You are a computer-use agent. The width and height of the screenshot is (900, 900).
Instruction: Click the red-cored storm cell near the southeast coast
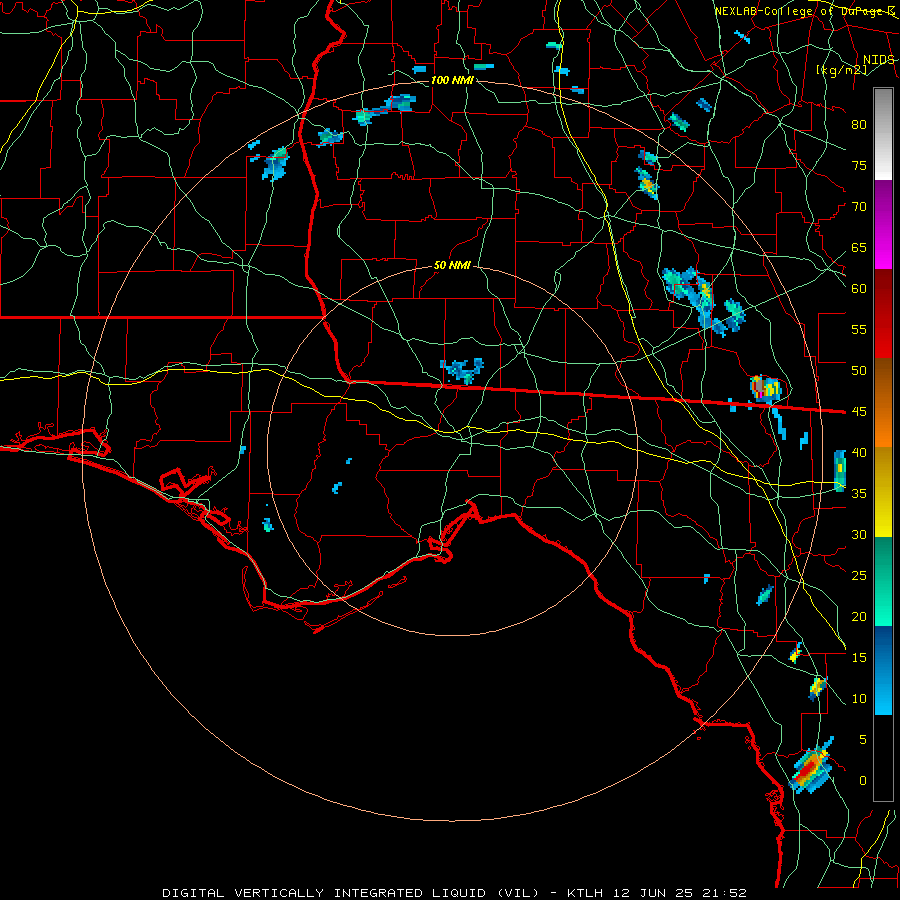[x=810, y=766]
